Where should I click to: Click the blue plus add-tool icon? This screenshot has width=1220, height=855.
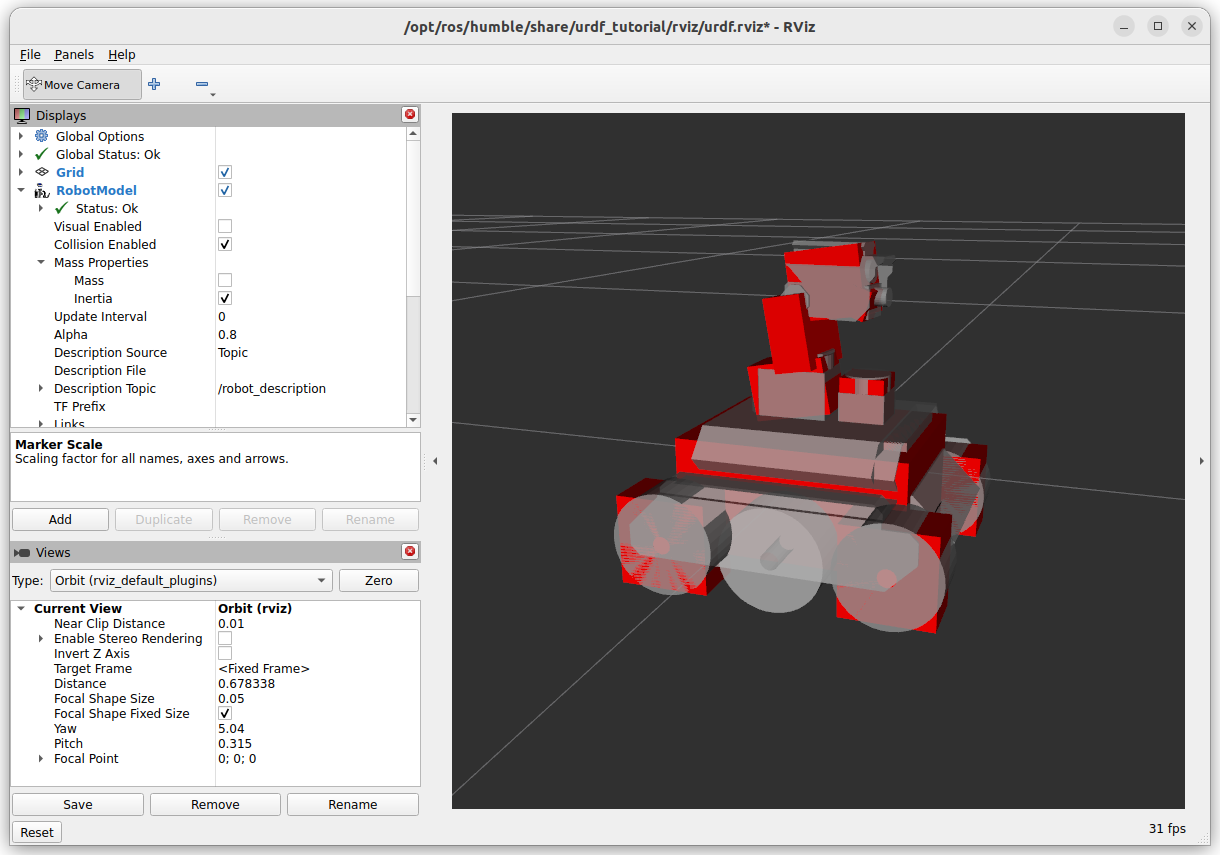point(154,85)
